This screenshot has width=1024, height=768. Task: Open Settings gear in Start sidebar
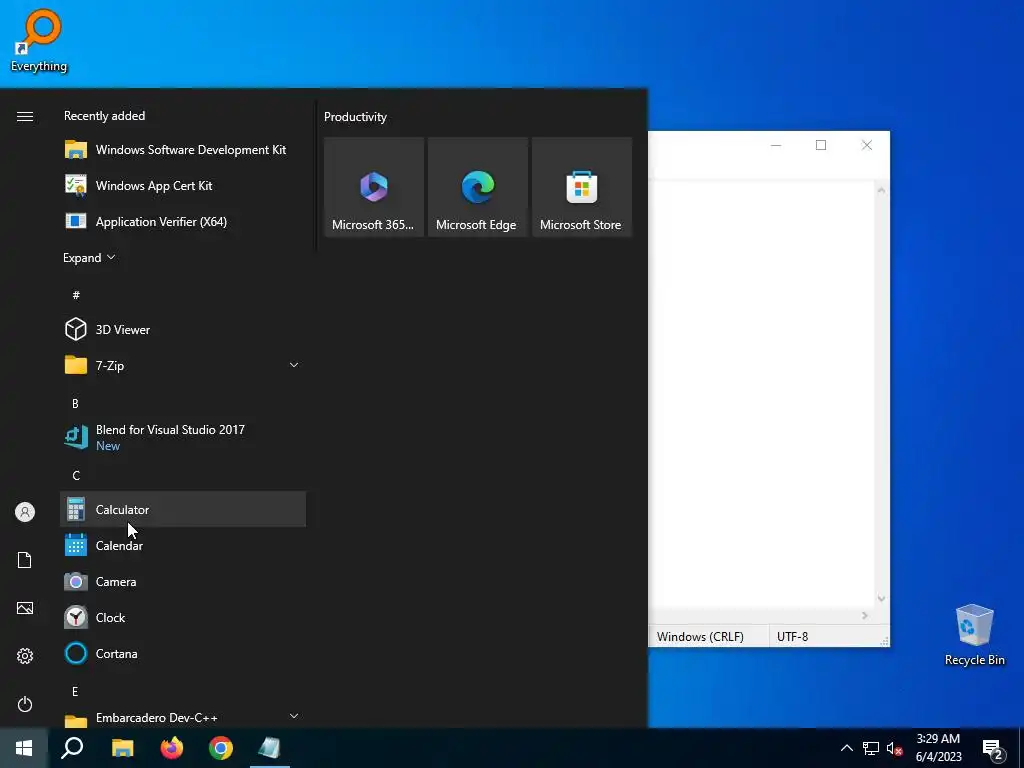pos(25,656)
